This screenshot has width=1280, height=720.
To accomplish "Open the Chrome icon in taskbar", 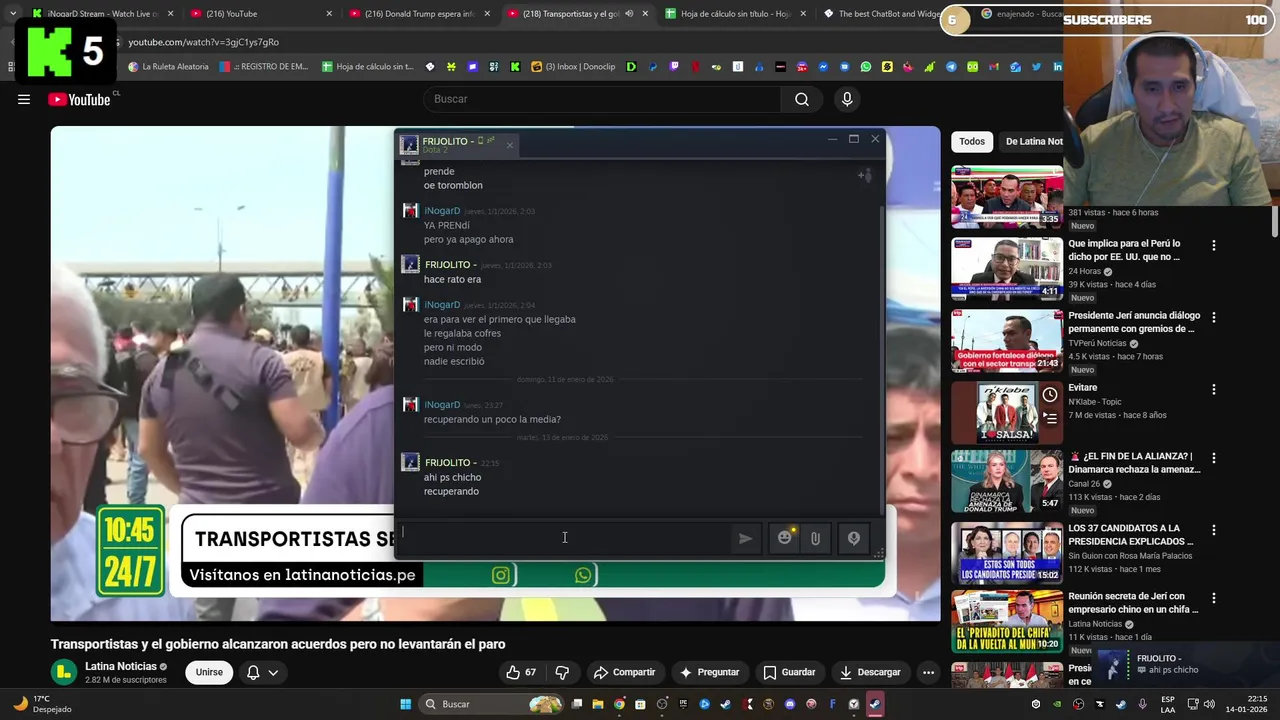I will [619, 704].
